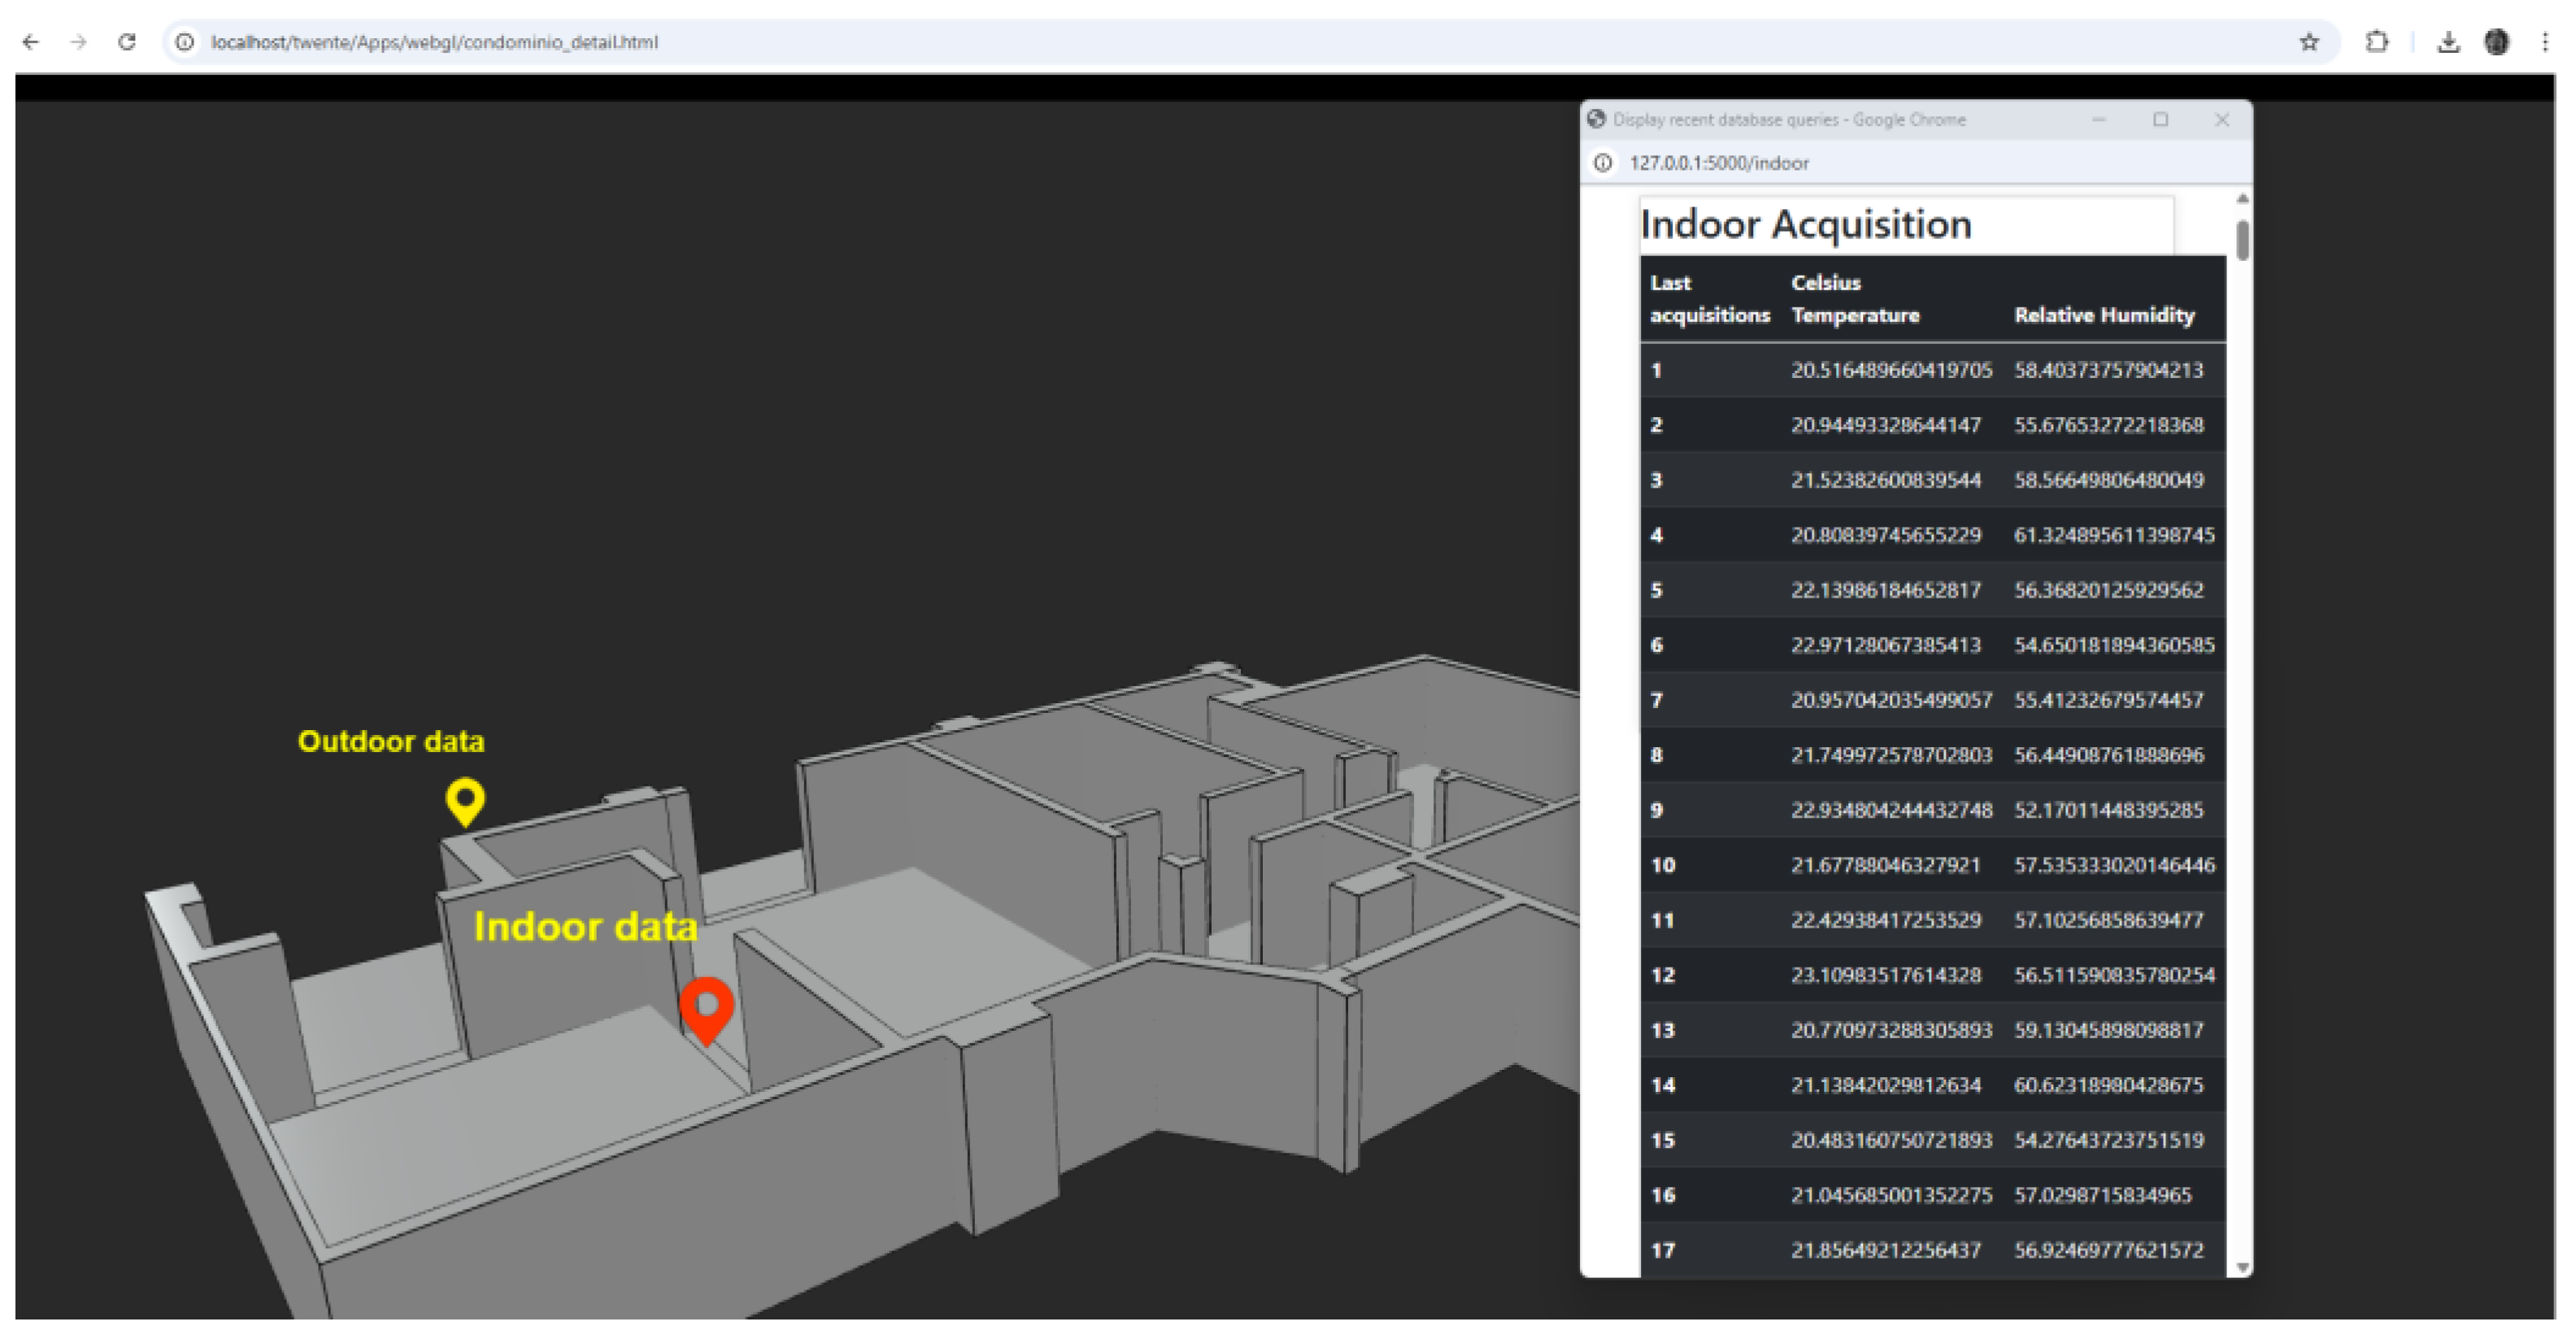Bookmark this page with the star icon

2309,42
